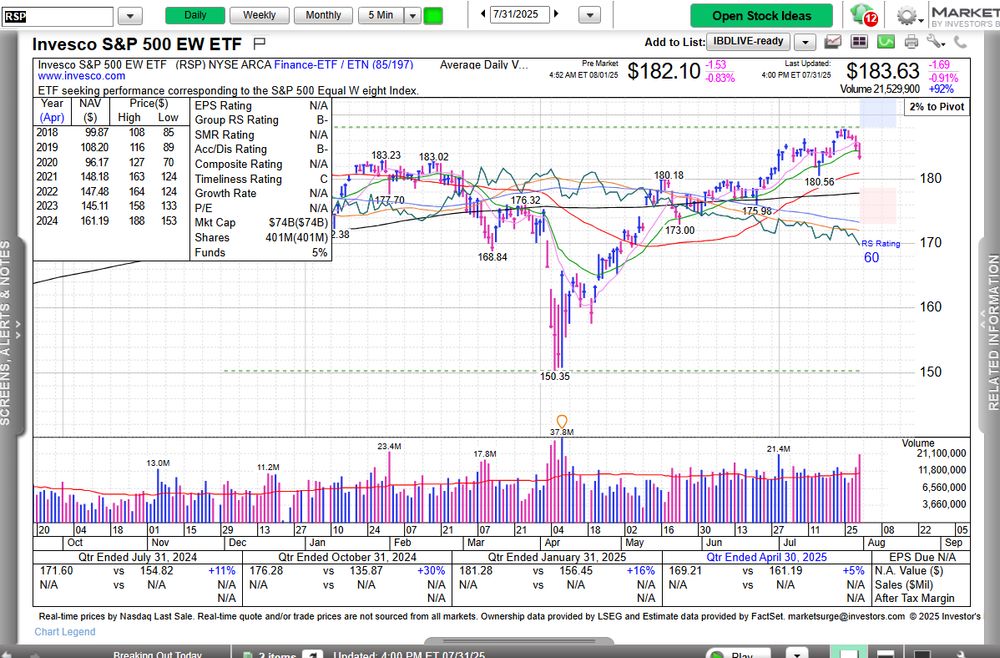1000x658 pixels.
Task: Click the Qtr Ended April 30, 2025 header
Action: pyautogui.click(x=766, y=557)
